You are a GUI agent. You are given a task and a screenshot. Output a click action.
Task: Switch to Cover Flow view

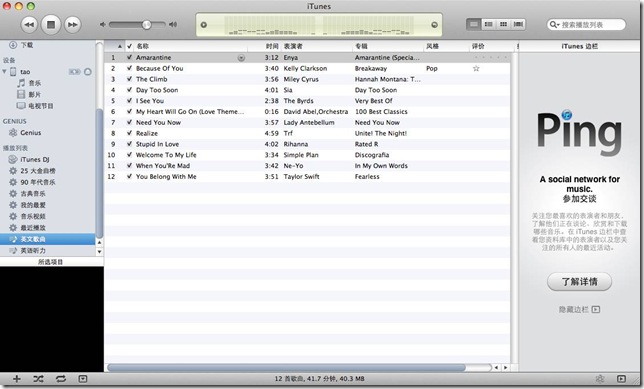click(518, 24)
